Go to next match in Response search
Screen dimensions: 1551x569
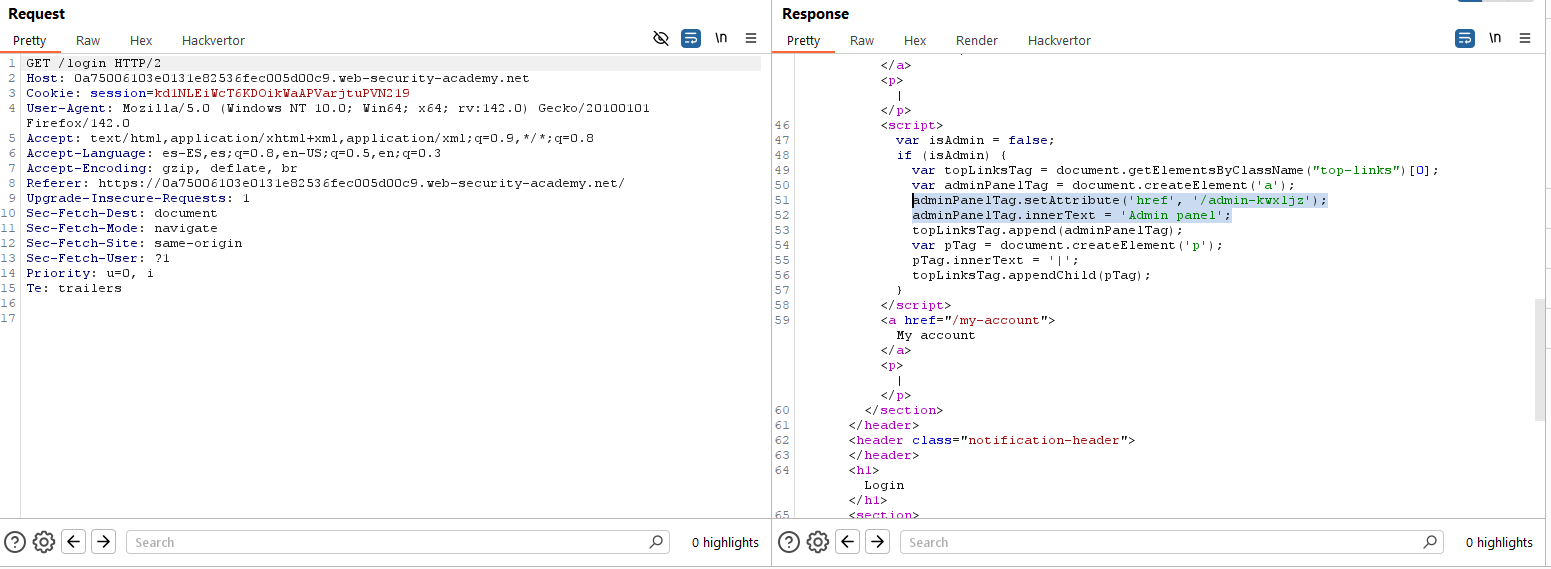pos(877,542)
